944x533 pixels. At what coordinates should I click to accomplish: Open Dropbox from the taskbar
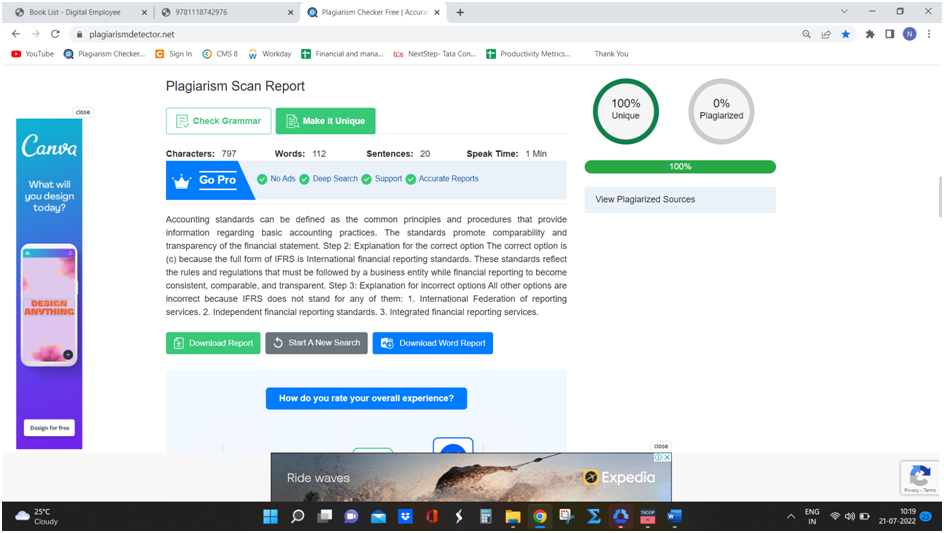pyautogui.click(x=405, y=516)
